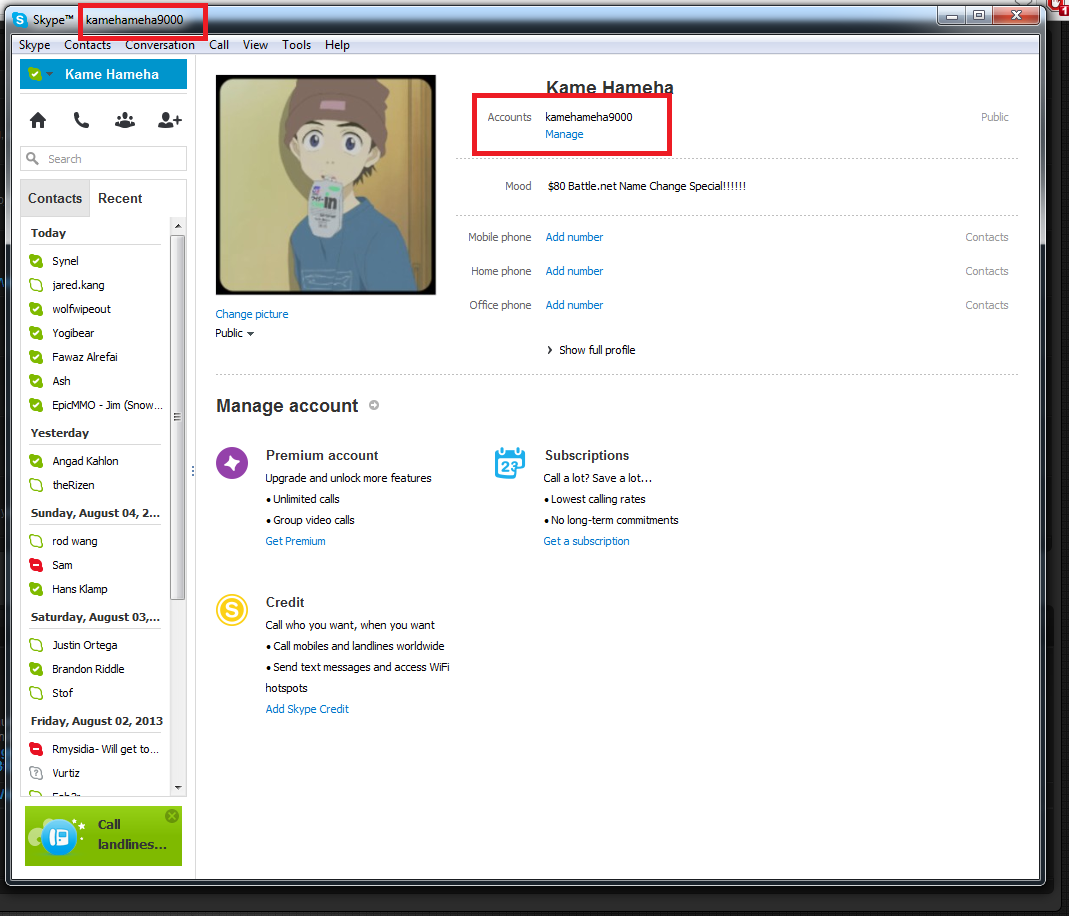1069x916 pixels.
Task: Create a group using the people icon
Action: pos(125,121)
